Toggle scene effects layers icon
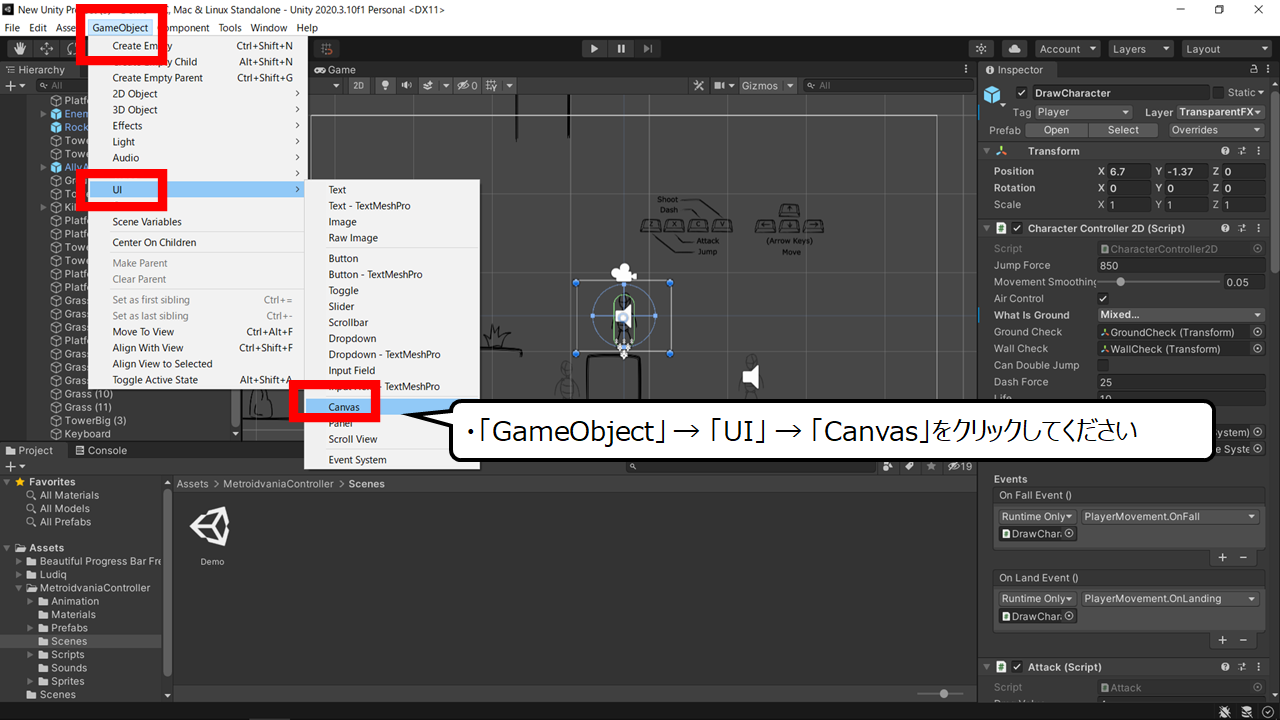 pyautogui.click(x=429, y=86)
